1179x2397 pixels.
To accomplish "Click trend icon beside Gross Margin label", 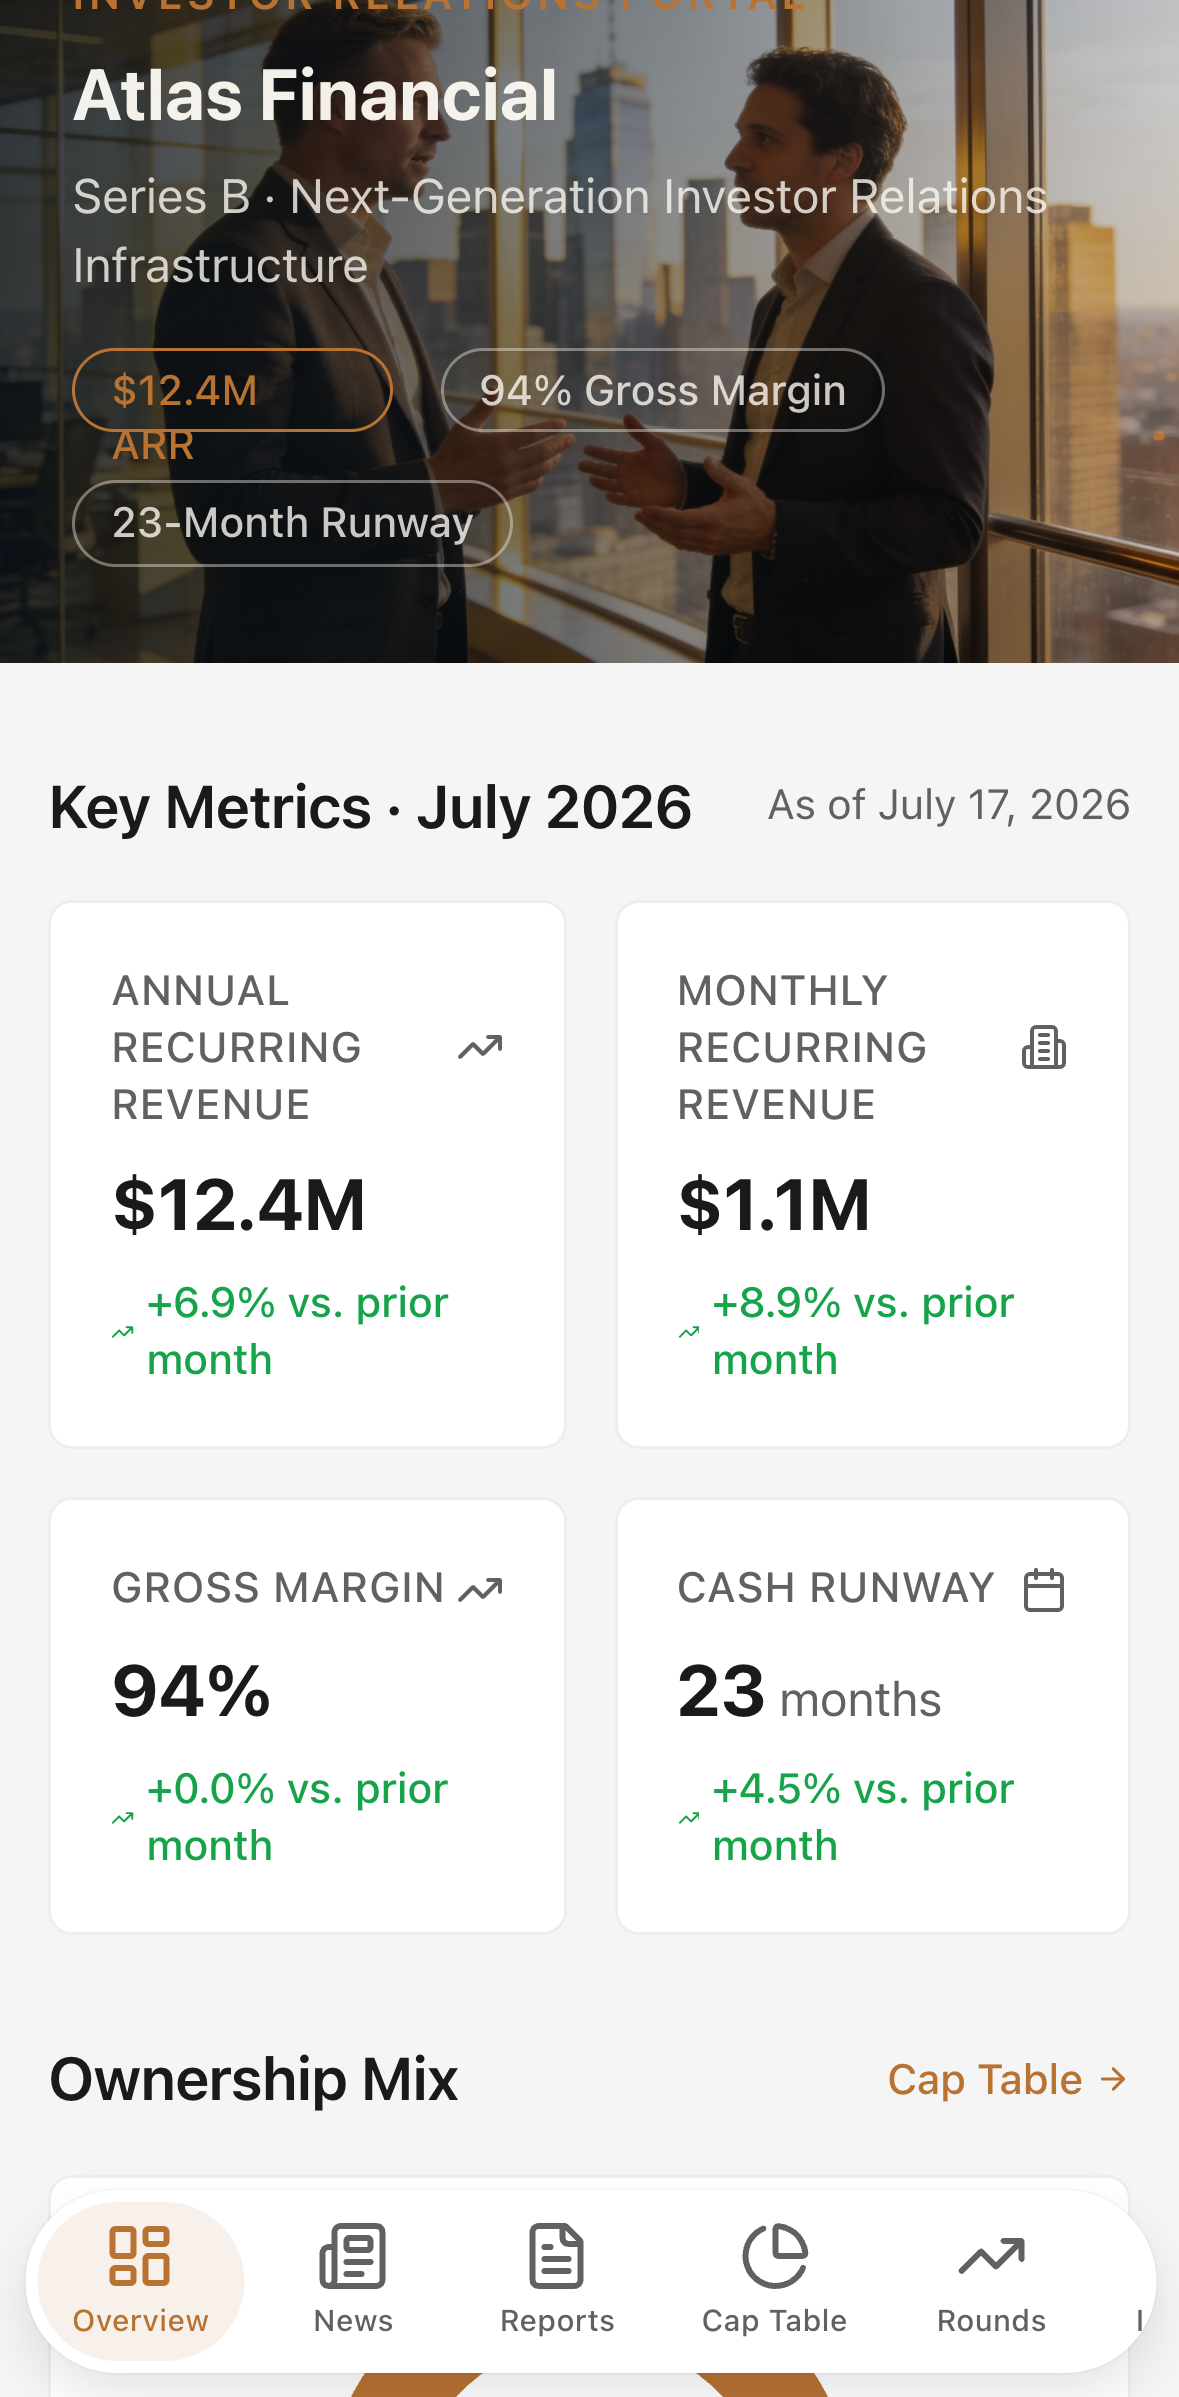I will click(x=481, y=1589).
